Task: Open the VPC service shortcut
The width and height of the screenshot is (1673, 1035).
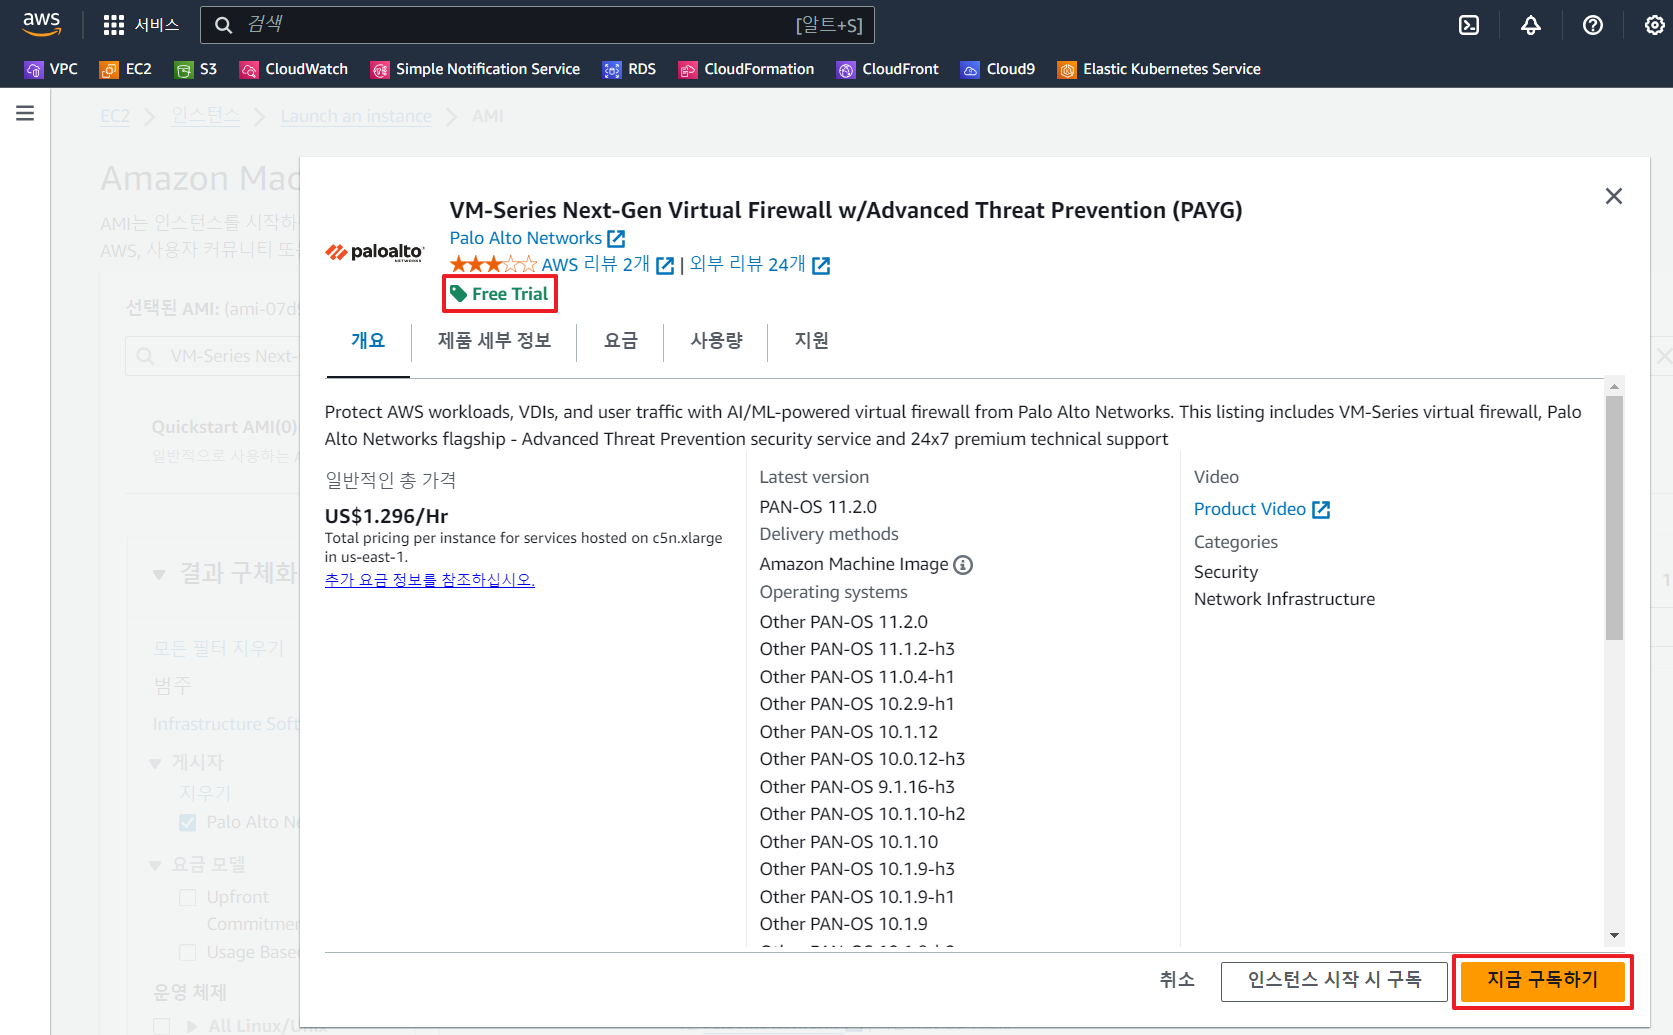Action: tap(51, 69)
